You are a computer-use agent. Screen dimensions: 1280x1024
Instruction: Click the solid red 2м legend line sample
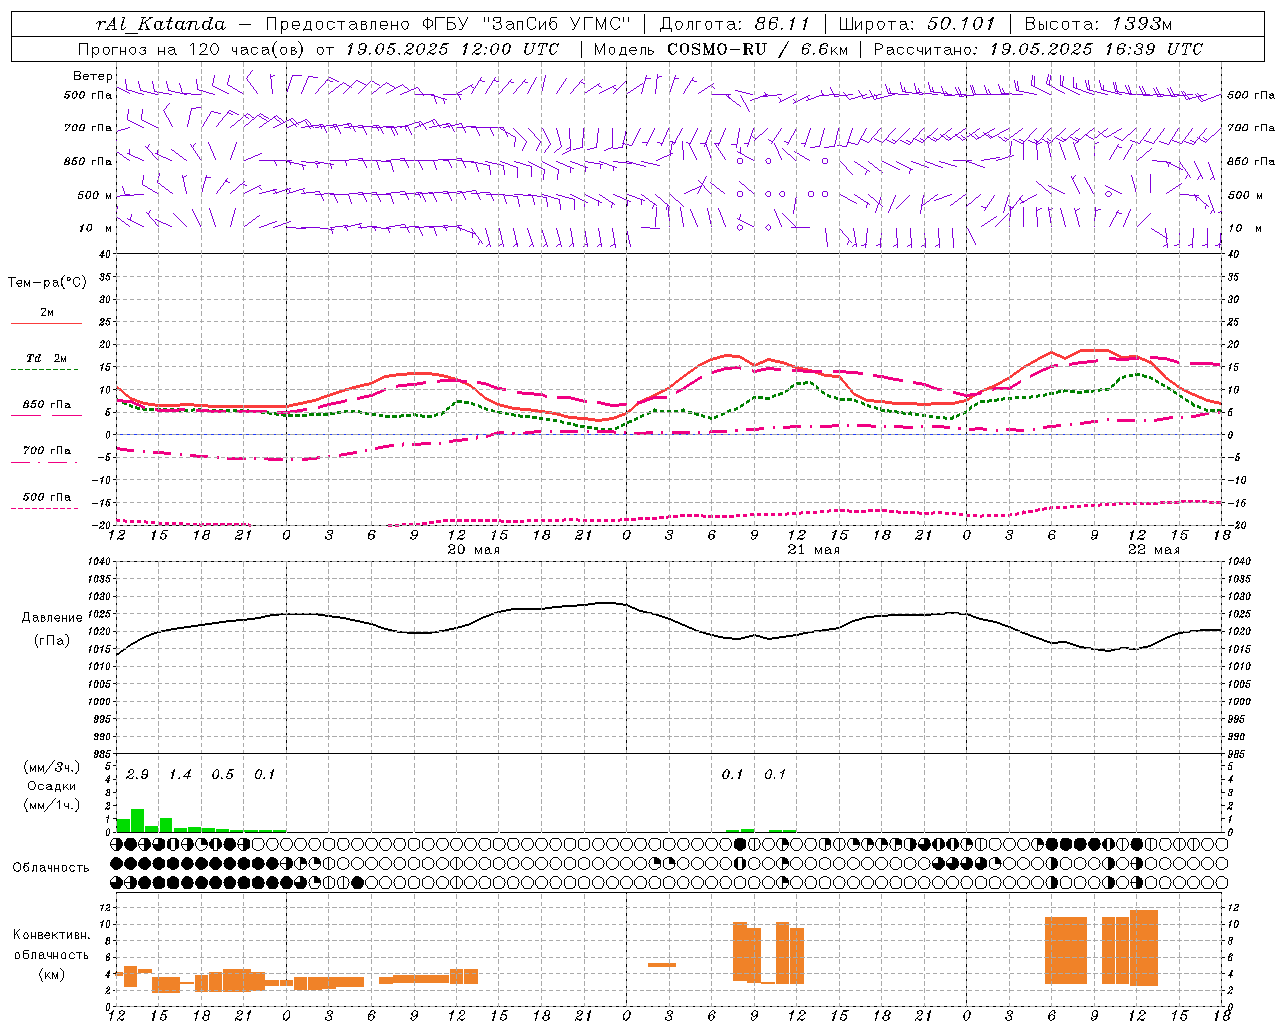(46, 323)
